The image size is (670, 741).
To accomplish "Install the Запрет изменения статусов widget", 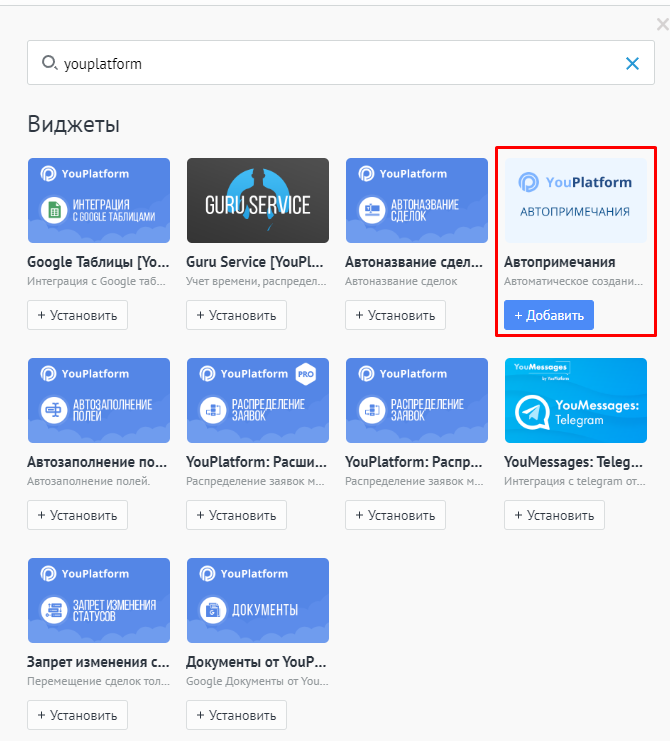I will pos(77,715).
